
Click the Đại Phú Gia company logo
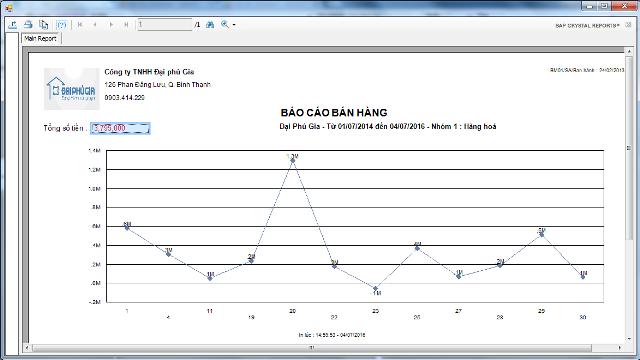(x=72, y=89)
